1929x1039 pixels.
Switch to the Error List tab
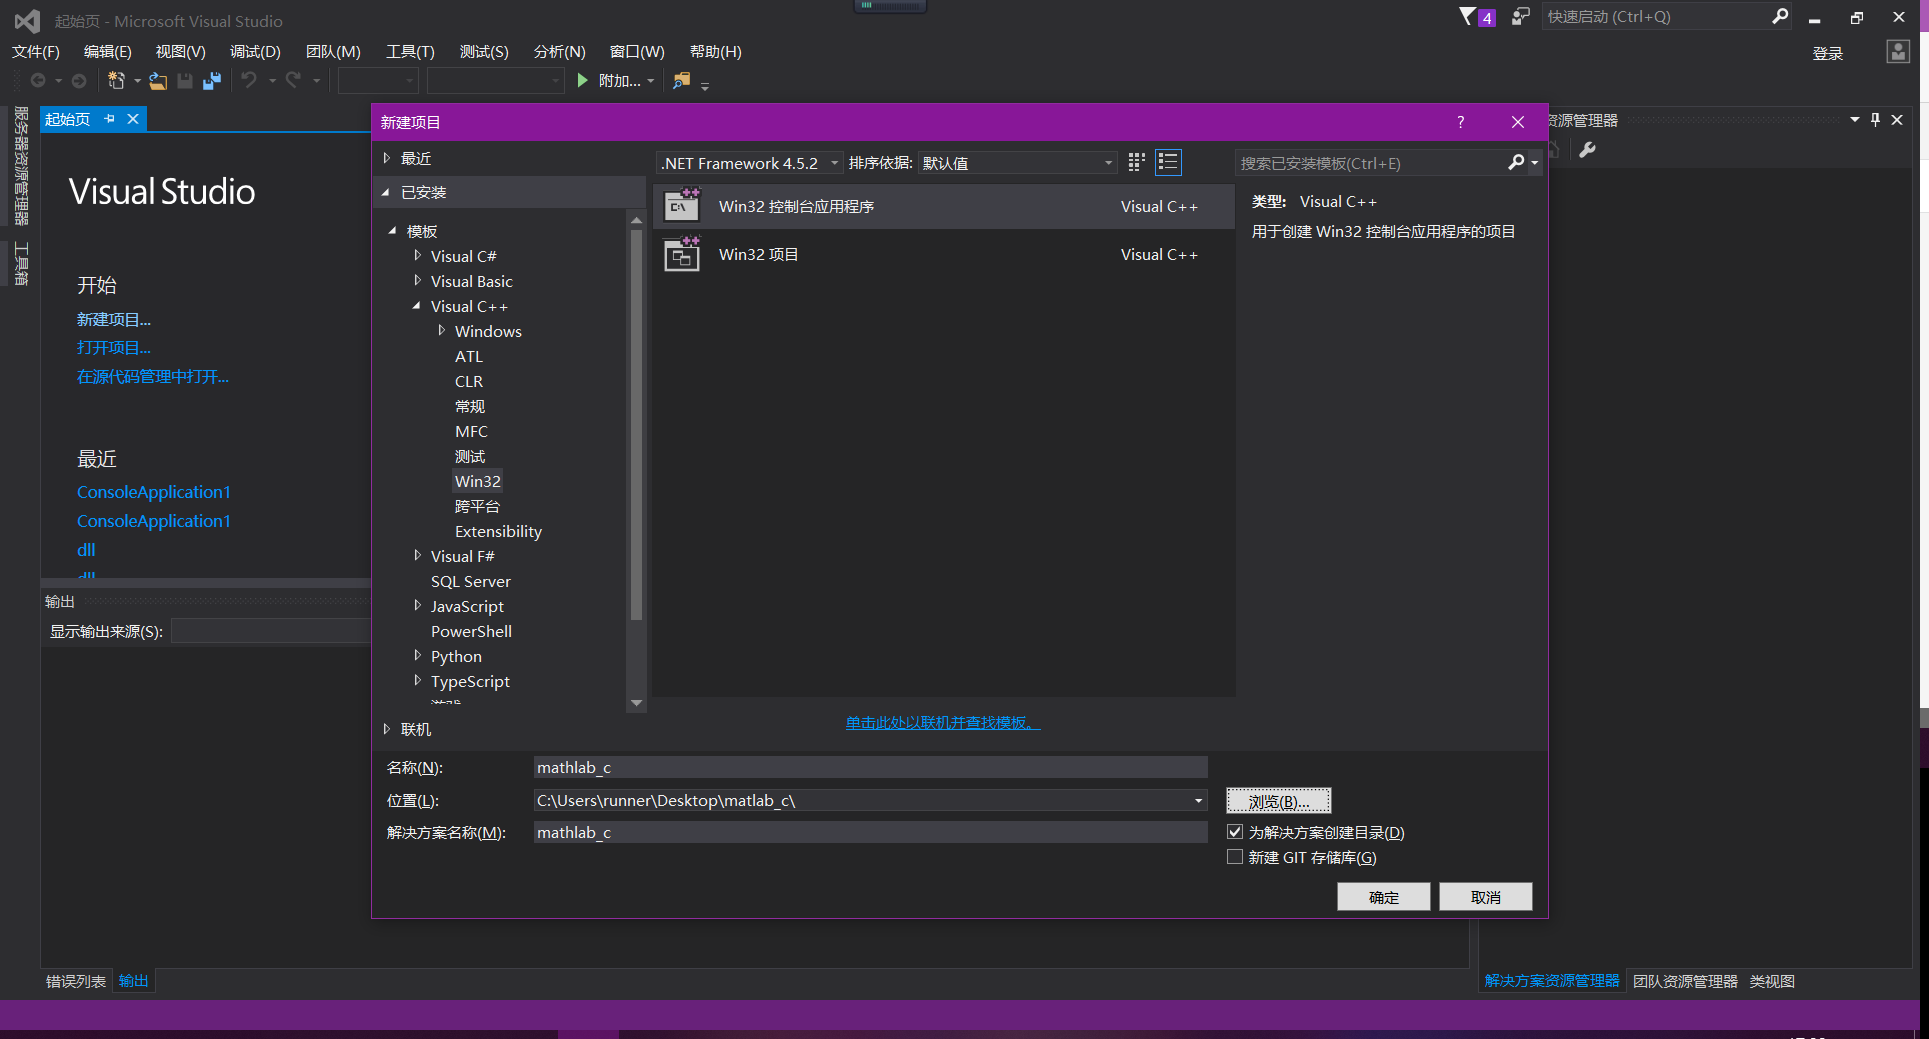pos(76,981)
